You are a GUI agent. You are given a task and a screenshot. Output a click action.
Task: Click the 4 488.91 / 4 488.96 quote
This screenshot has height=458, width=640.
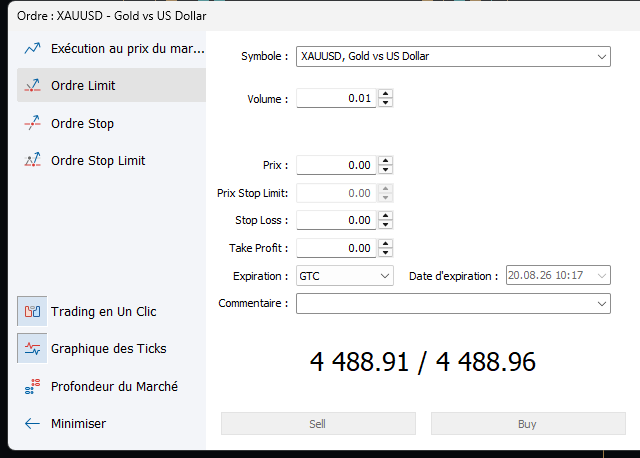coord(422,362)
